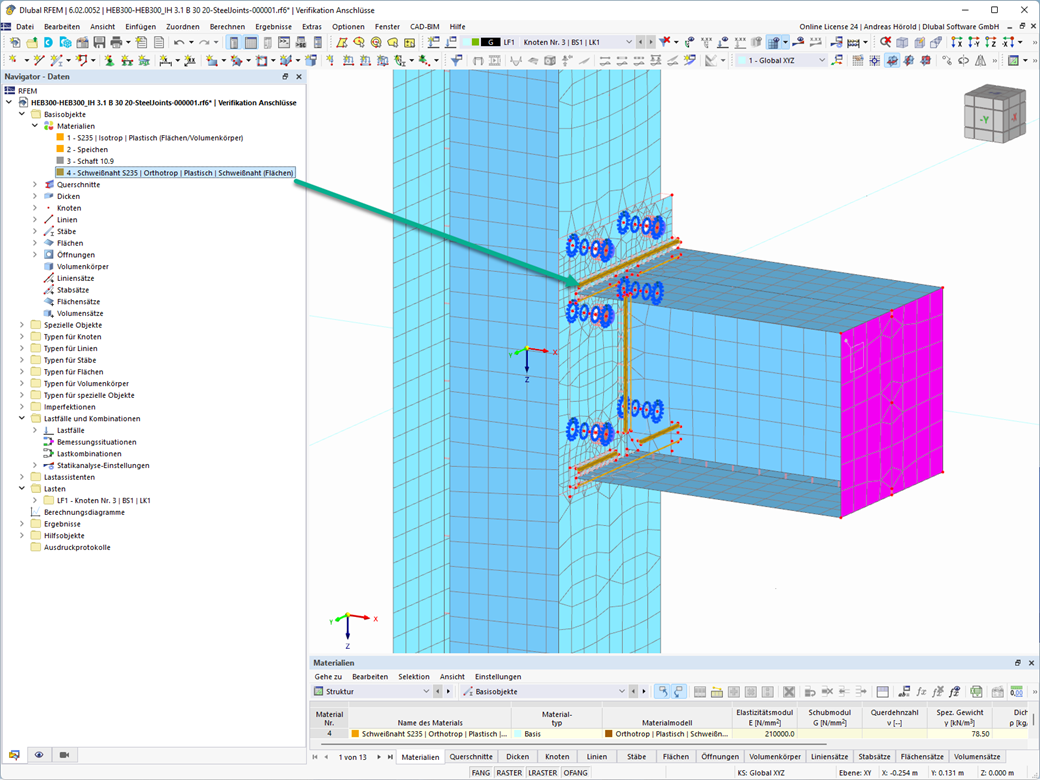Click the Navigator data tab icon at bottom left
The image size is (1040, 780).
click(14, 755)
